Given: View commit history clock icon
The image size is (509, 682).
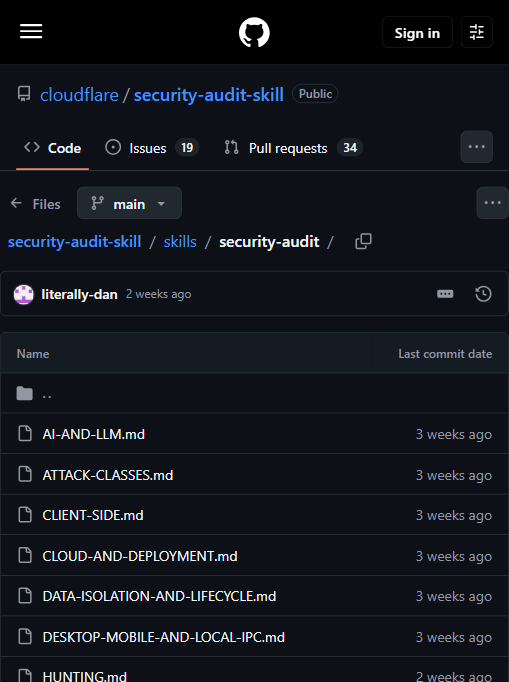Looking at the screenshot, I should coord(483,294).
